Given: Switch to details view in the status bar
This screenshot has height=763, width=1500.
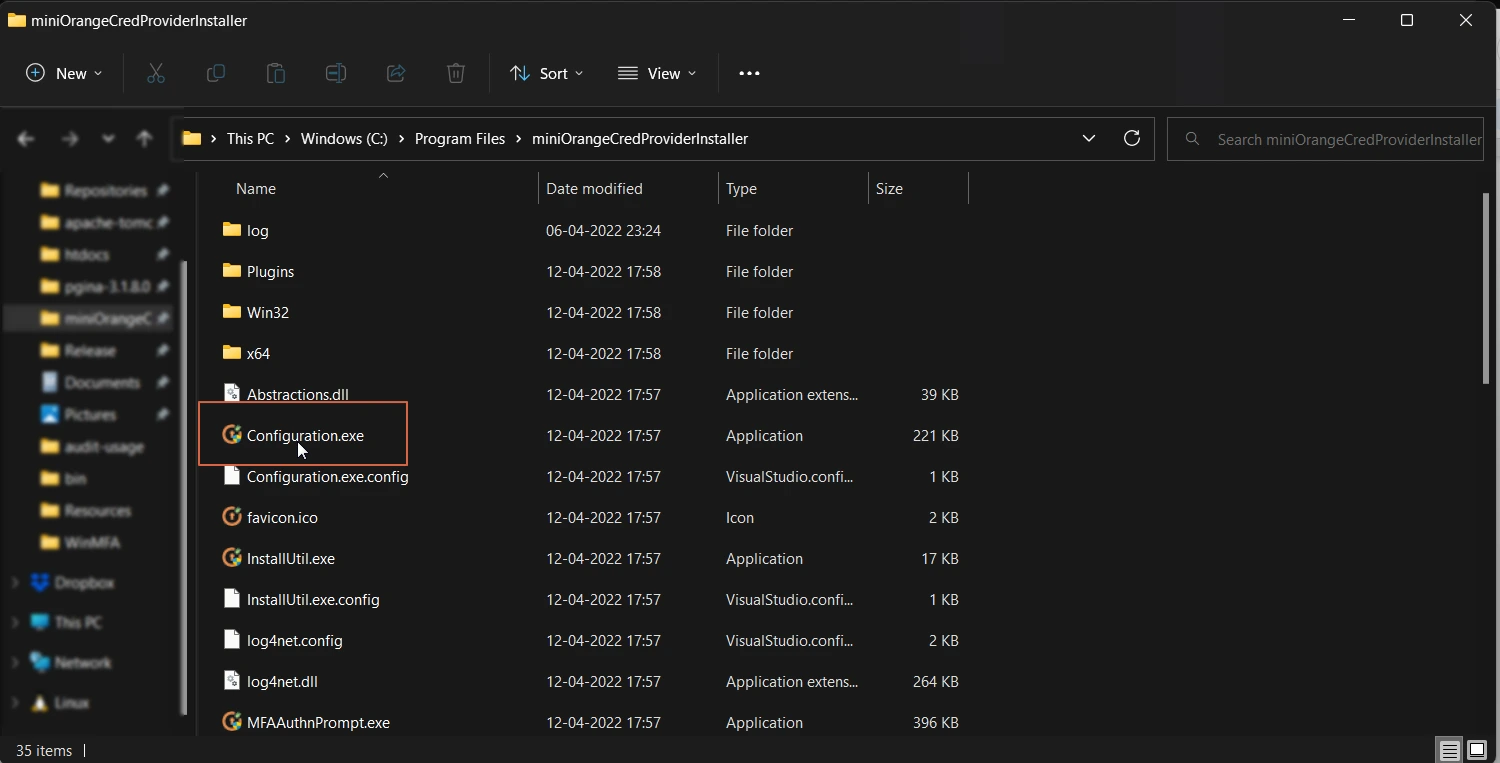Looking at the screenshot, I should click(x=1449, y=750).
